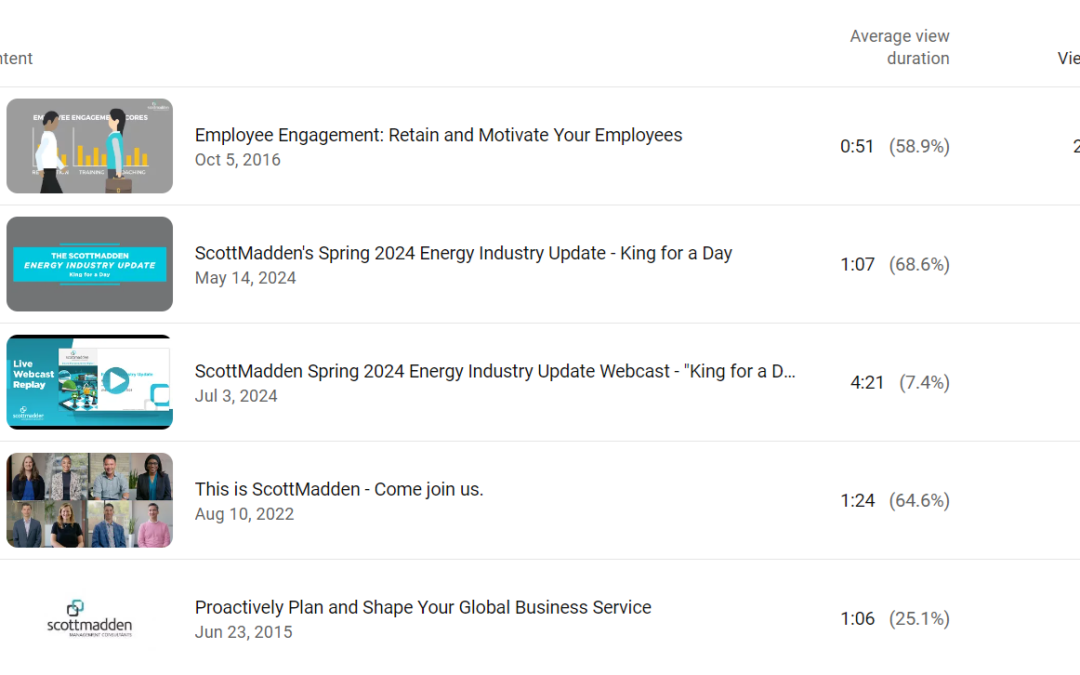Open 'Proactively Plan and Shape Your Global Business Service'
Image resolution: width=1080 pixels, height=675 pixels.
pos(423,607)
